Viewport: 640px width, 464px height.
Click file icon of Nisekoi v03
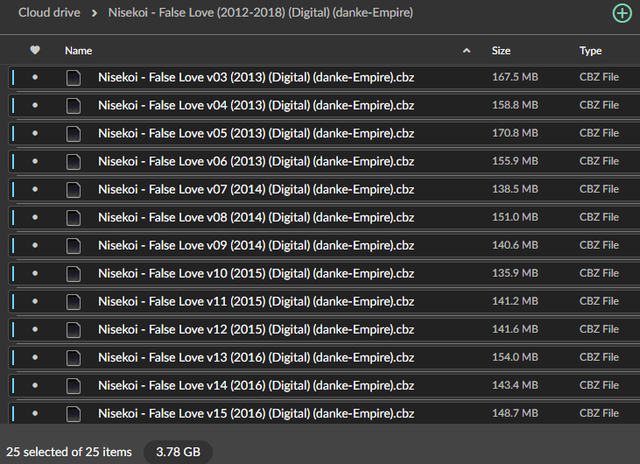point(73,78)
